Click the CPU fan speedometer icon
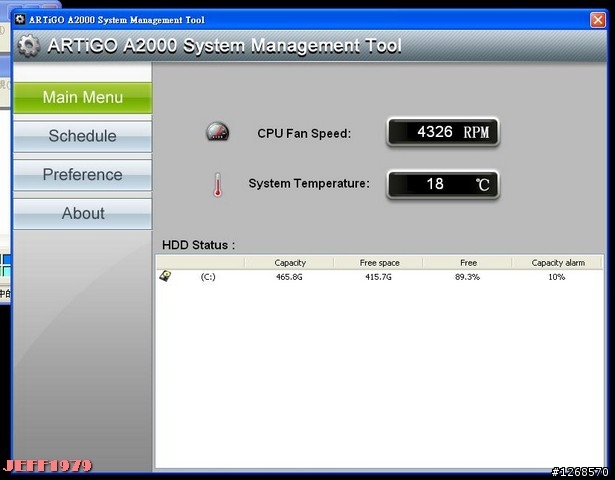The image size is (615, 480). [x=217, y=131]
